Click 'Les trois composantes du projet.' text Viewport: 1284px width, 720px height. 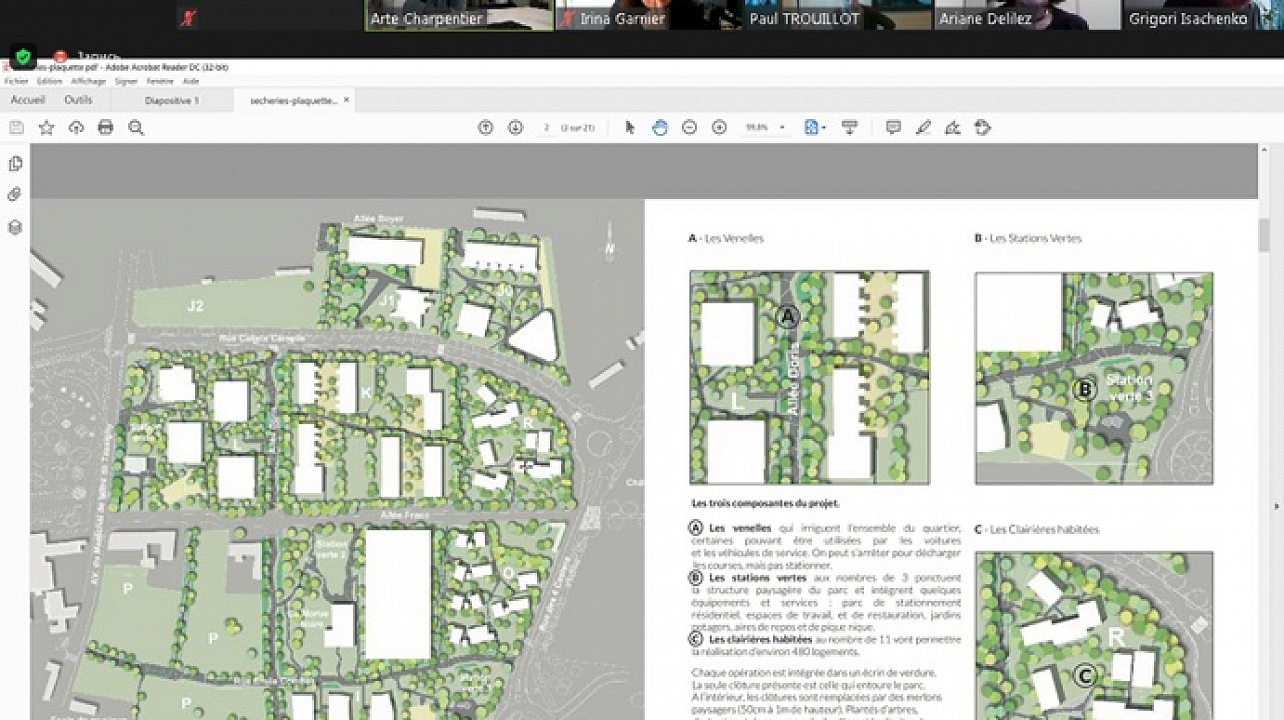pyautogui.click(x=765, y=503)
